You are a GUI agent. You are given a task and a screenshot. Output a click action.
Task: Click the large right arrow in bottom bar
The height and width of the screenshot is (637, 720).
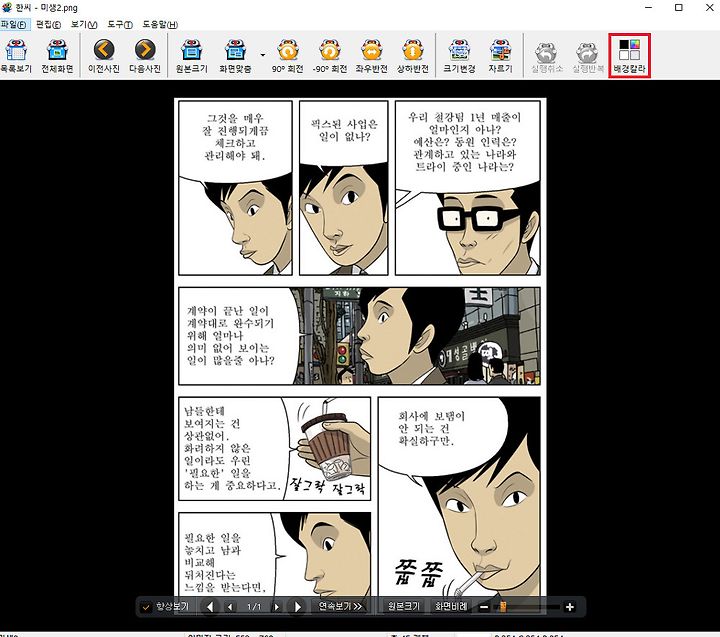coord(298,607)
